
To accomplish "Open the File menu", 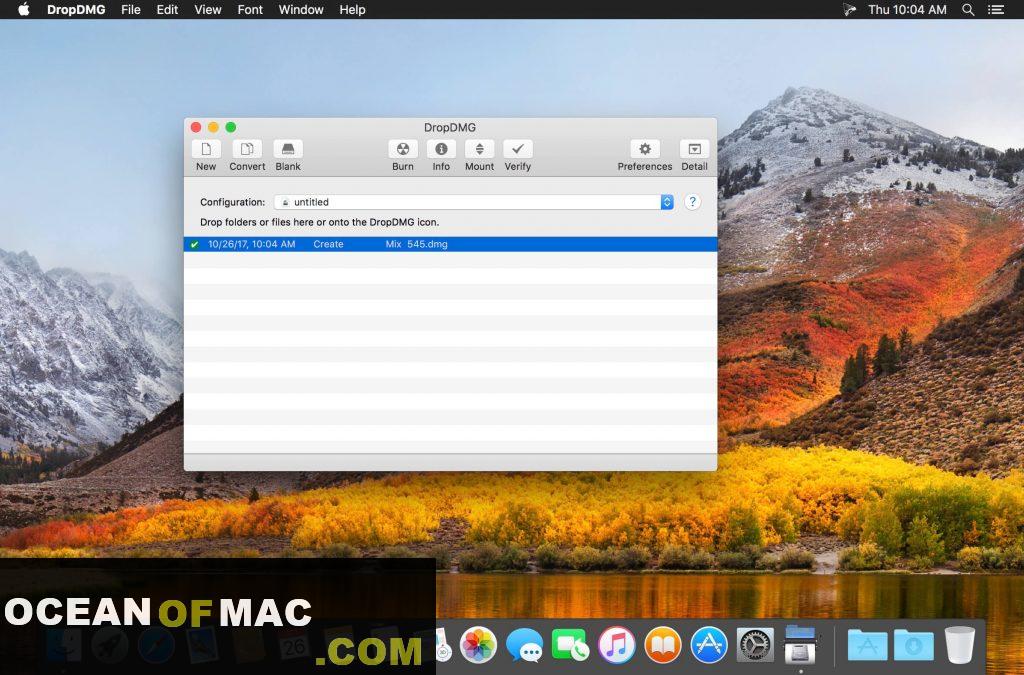I will (x=131, y=10).
